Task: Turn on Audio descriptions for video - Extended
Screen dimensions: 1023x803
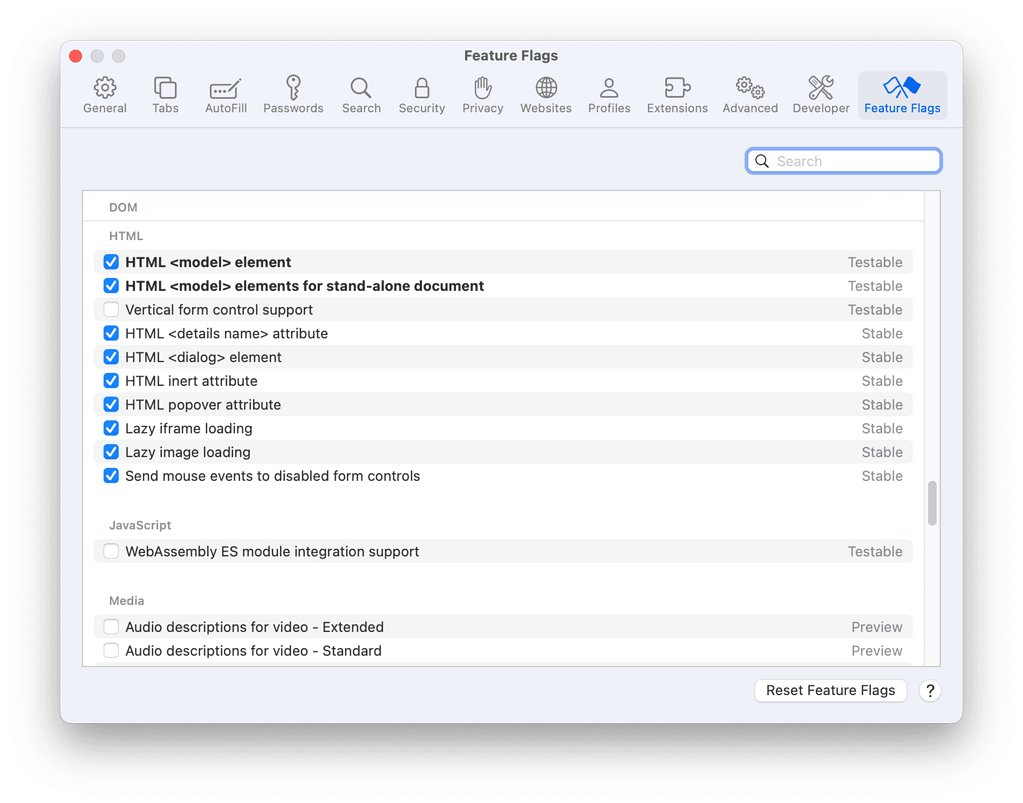Action: coord(111,627)
